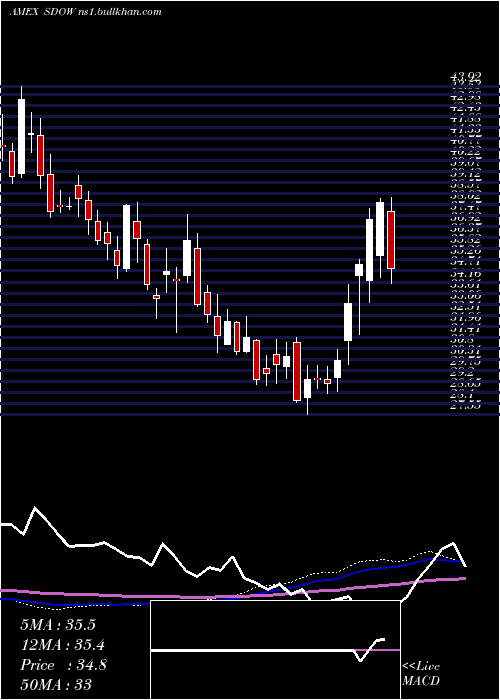Select the 12MA : 35.4 readout
The width and height of the screenshot is (500, 700).
point(63,645)
